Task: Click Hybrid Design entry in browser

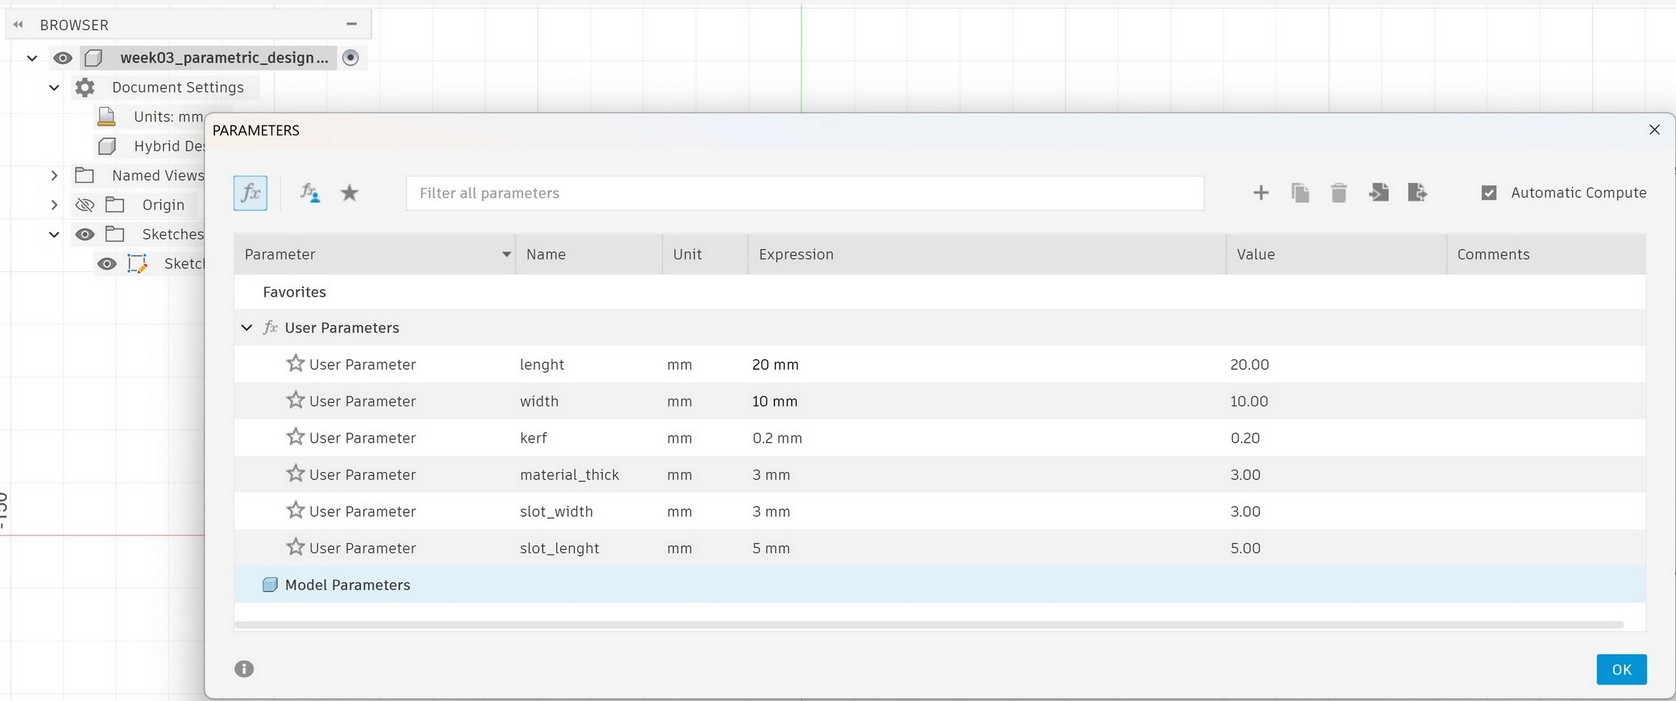Action: click(x=169, y=146)
